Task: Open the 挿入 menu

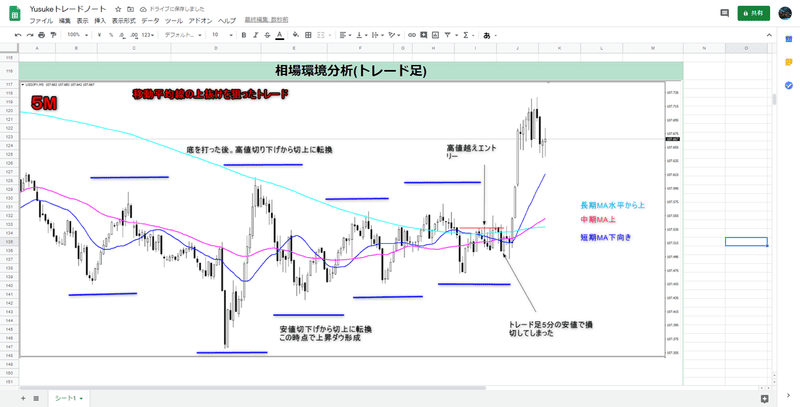Action: click(100, 21)
